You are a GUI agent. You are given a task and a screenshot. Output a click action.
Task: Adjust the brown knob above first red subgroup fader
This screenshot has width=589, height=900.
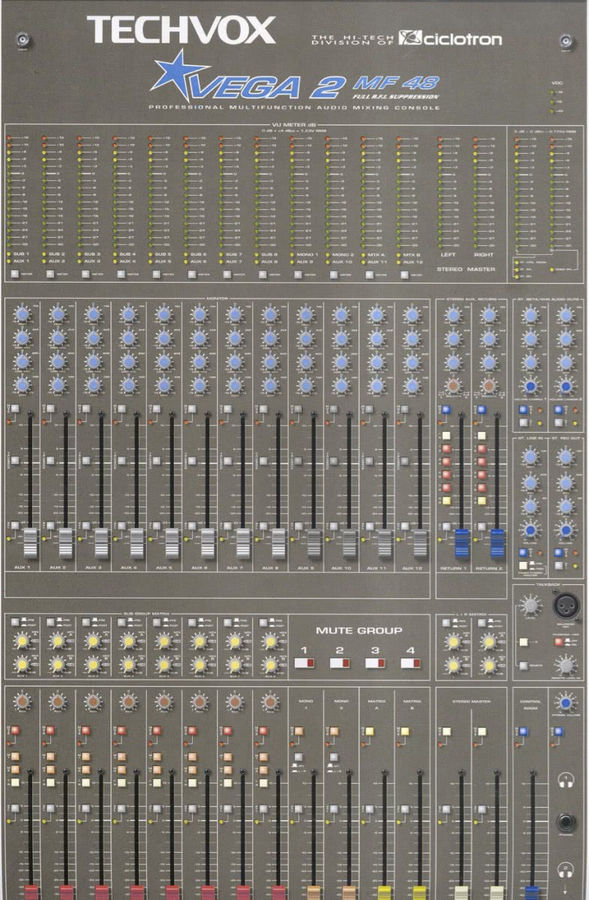pos(22,701)
